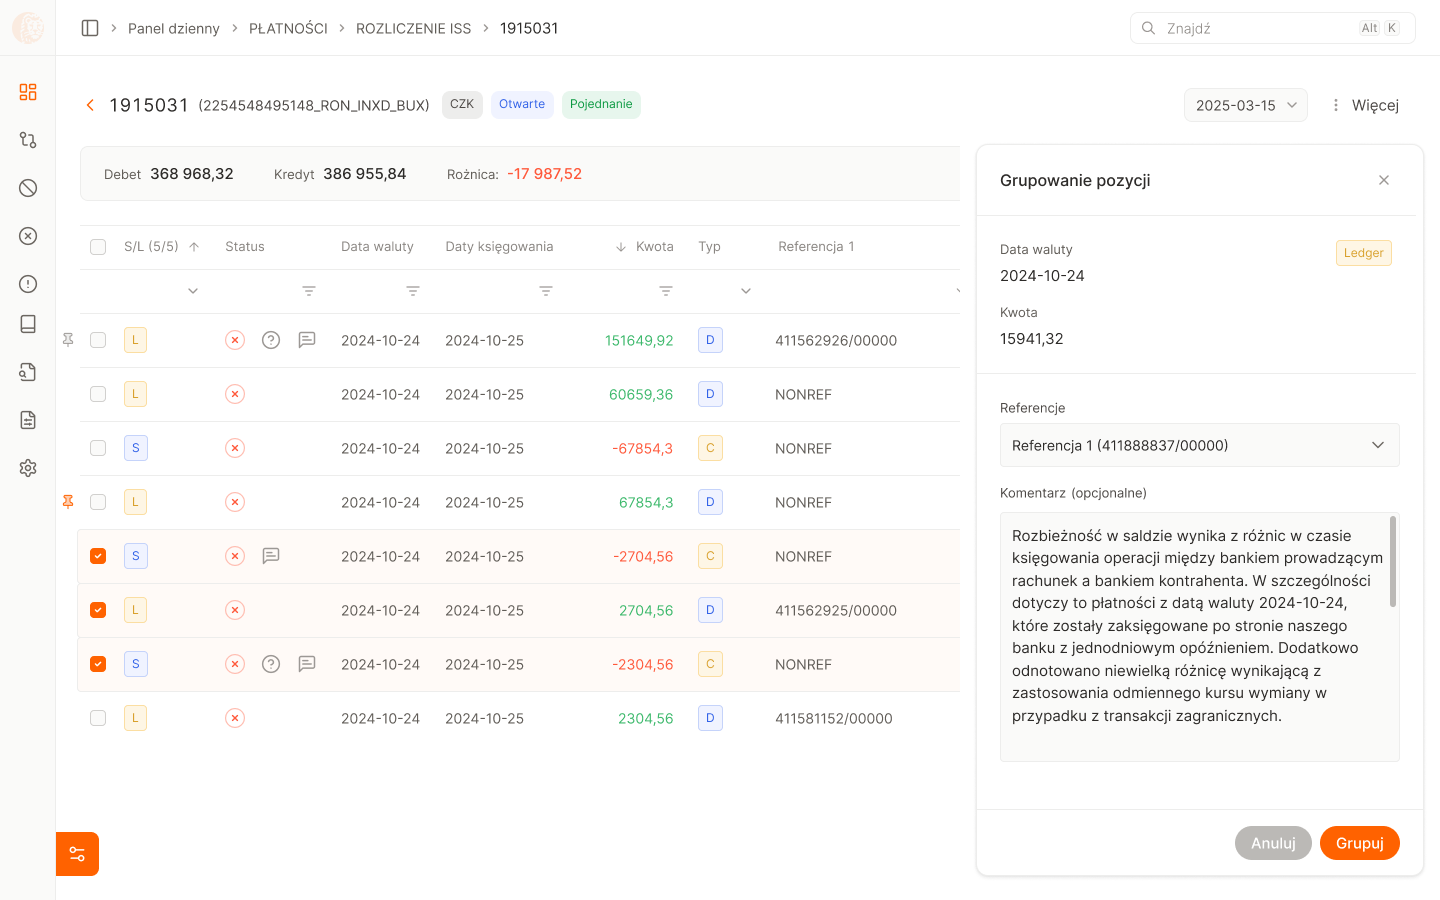Image resolution: width=1440 pixels, height=900 pixels.
Task: Uncheck the row with amount -2304,56
Action: coord(98,664)
